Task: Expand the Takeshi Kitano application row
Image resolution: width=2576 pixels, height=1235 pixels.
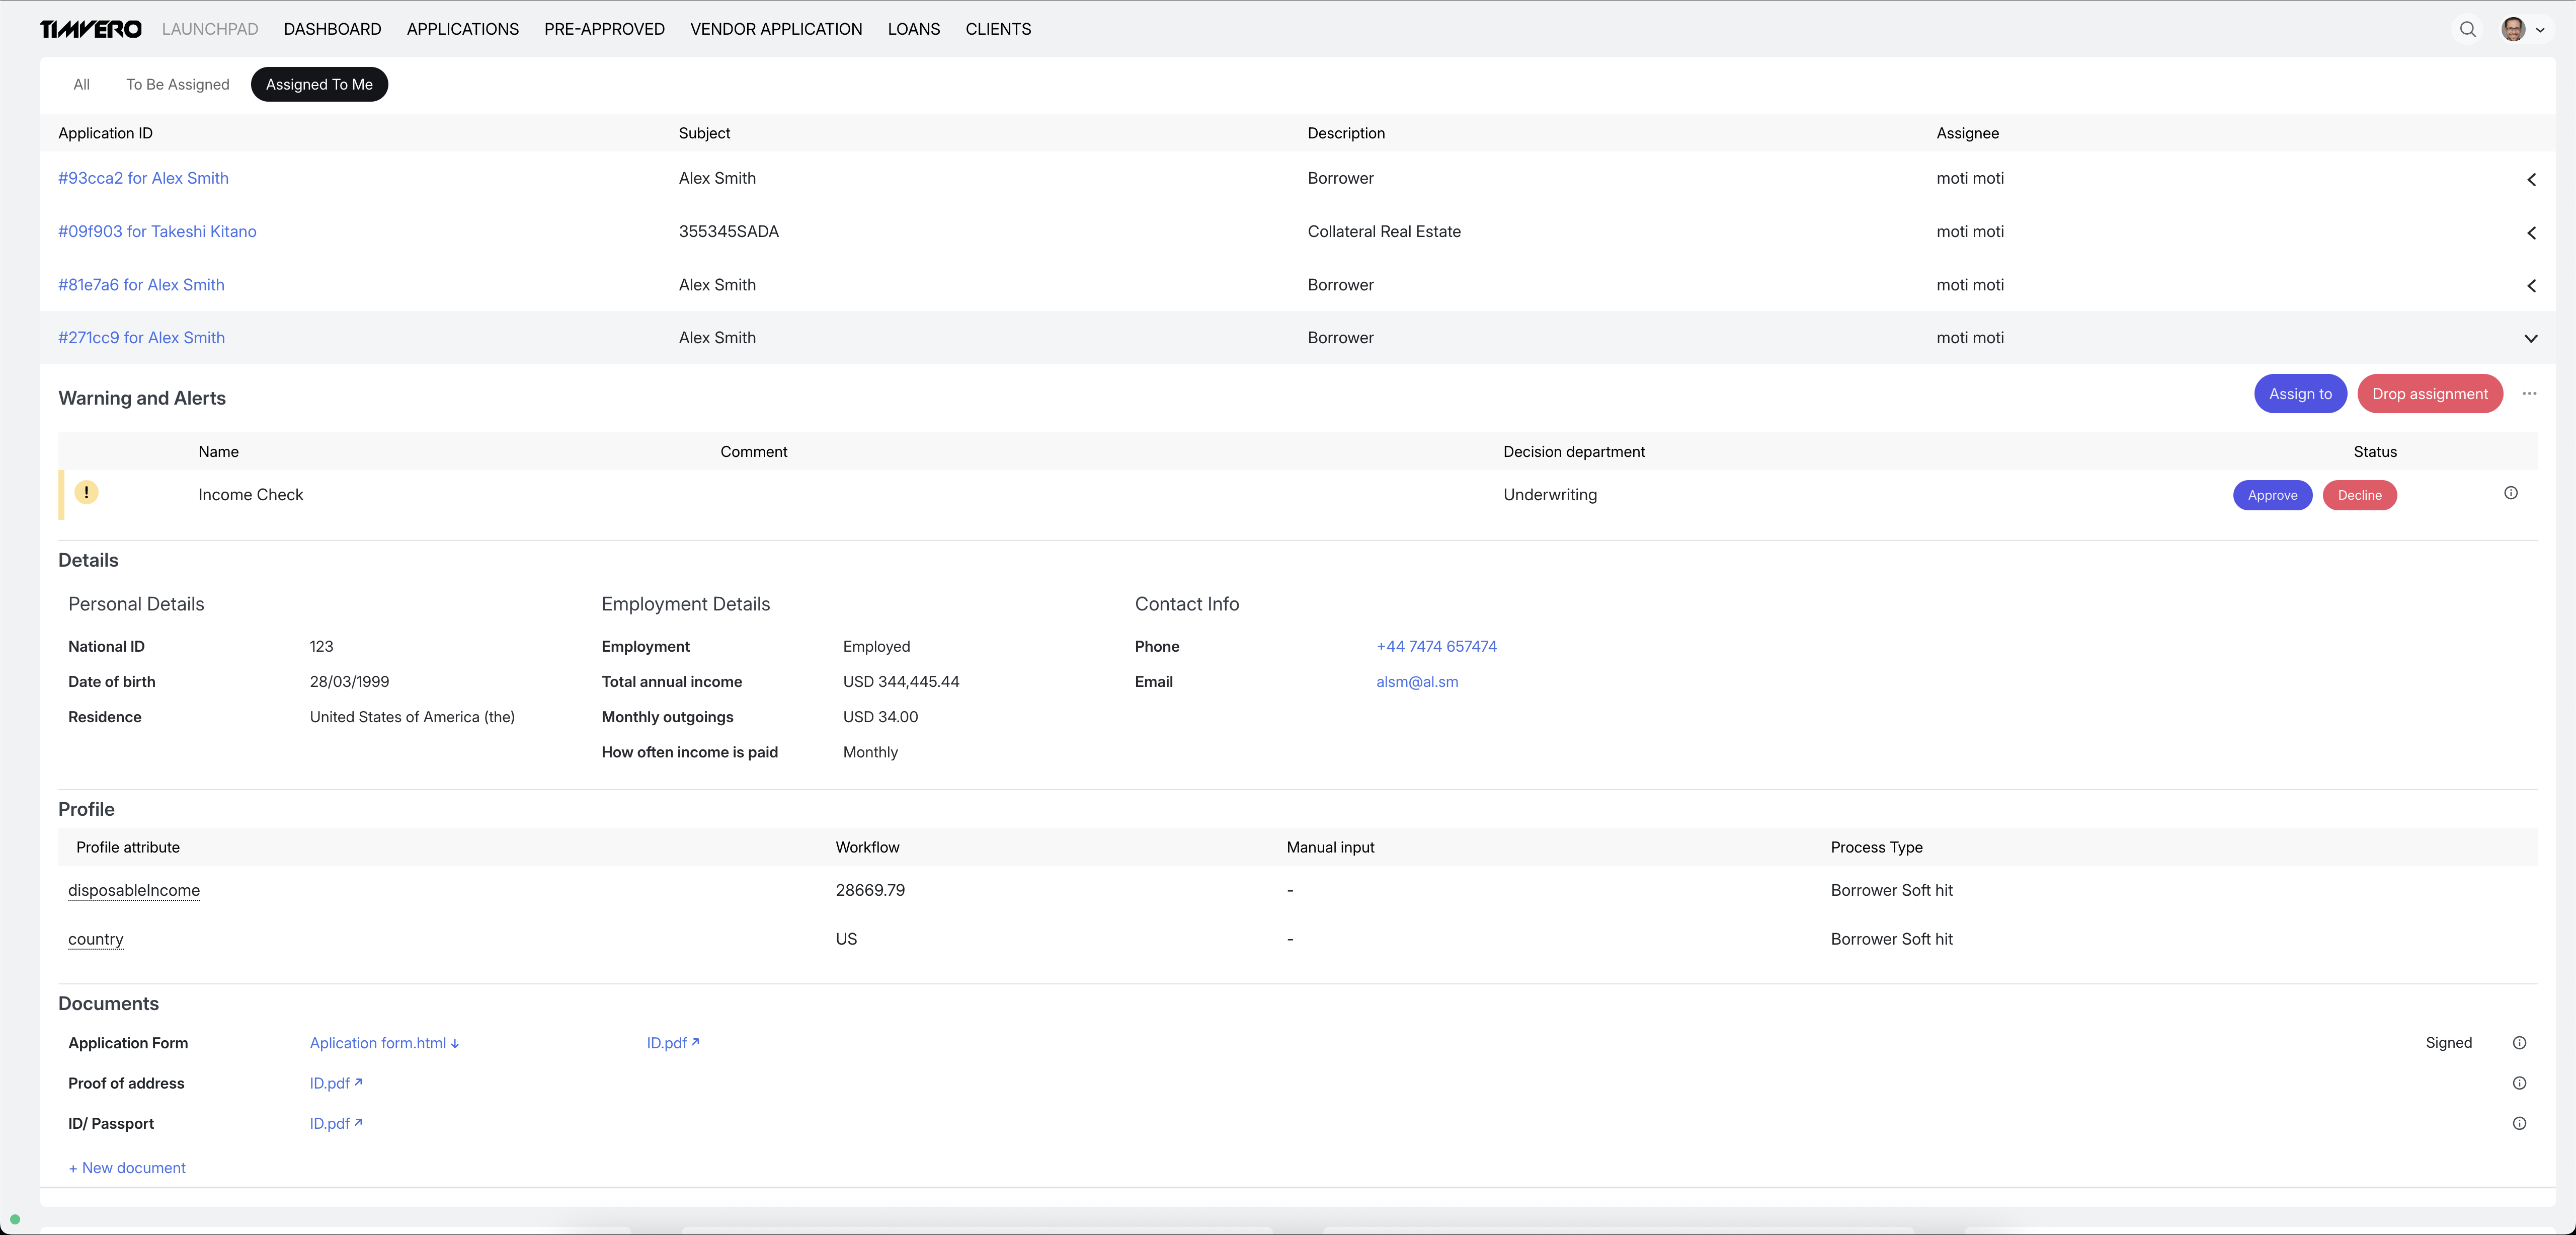Action: (2531, 233)
